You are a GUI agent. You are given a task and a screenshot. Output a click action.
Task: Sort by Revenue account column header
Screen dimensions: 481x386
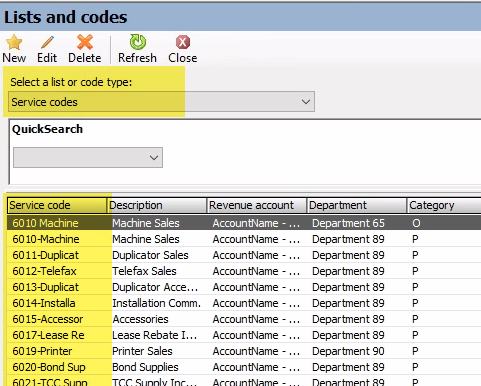[x=257, y=205]
